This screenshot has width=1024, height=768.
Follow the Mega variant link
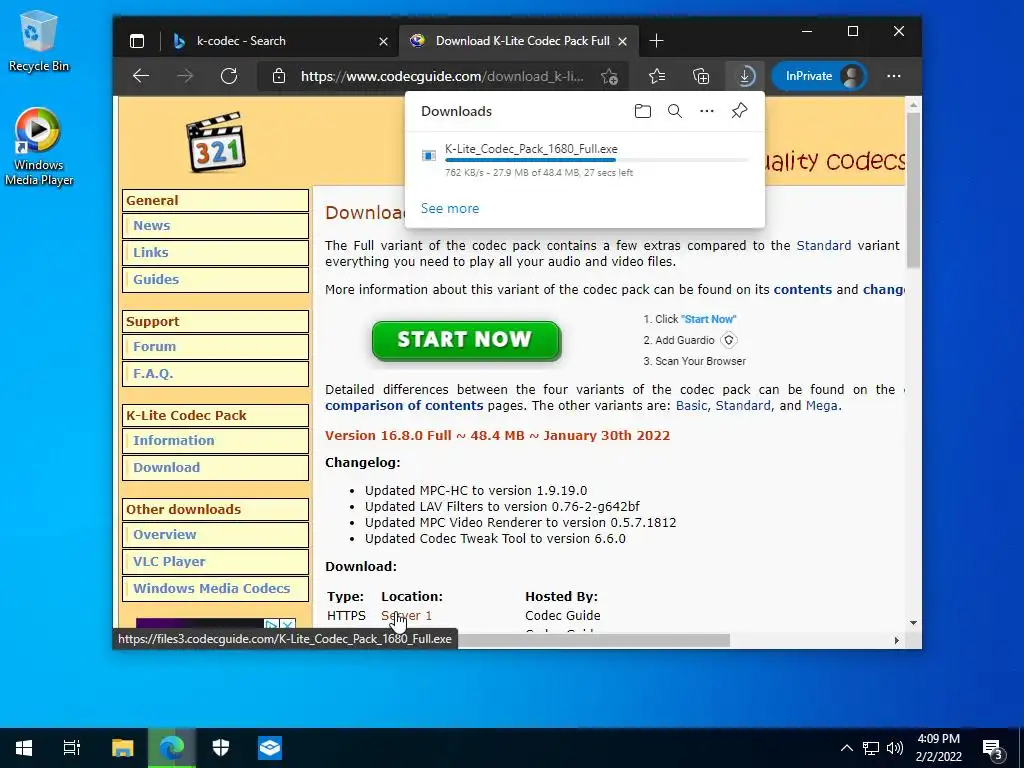point(822,406)
